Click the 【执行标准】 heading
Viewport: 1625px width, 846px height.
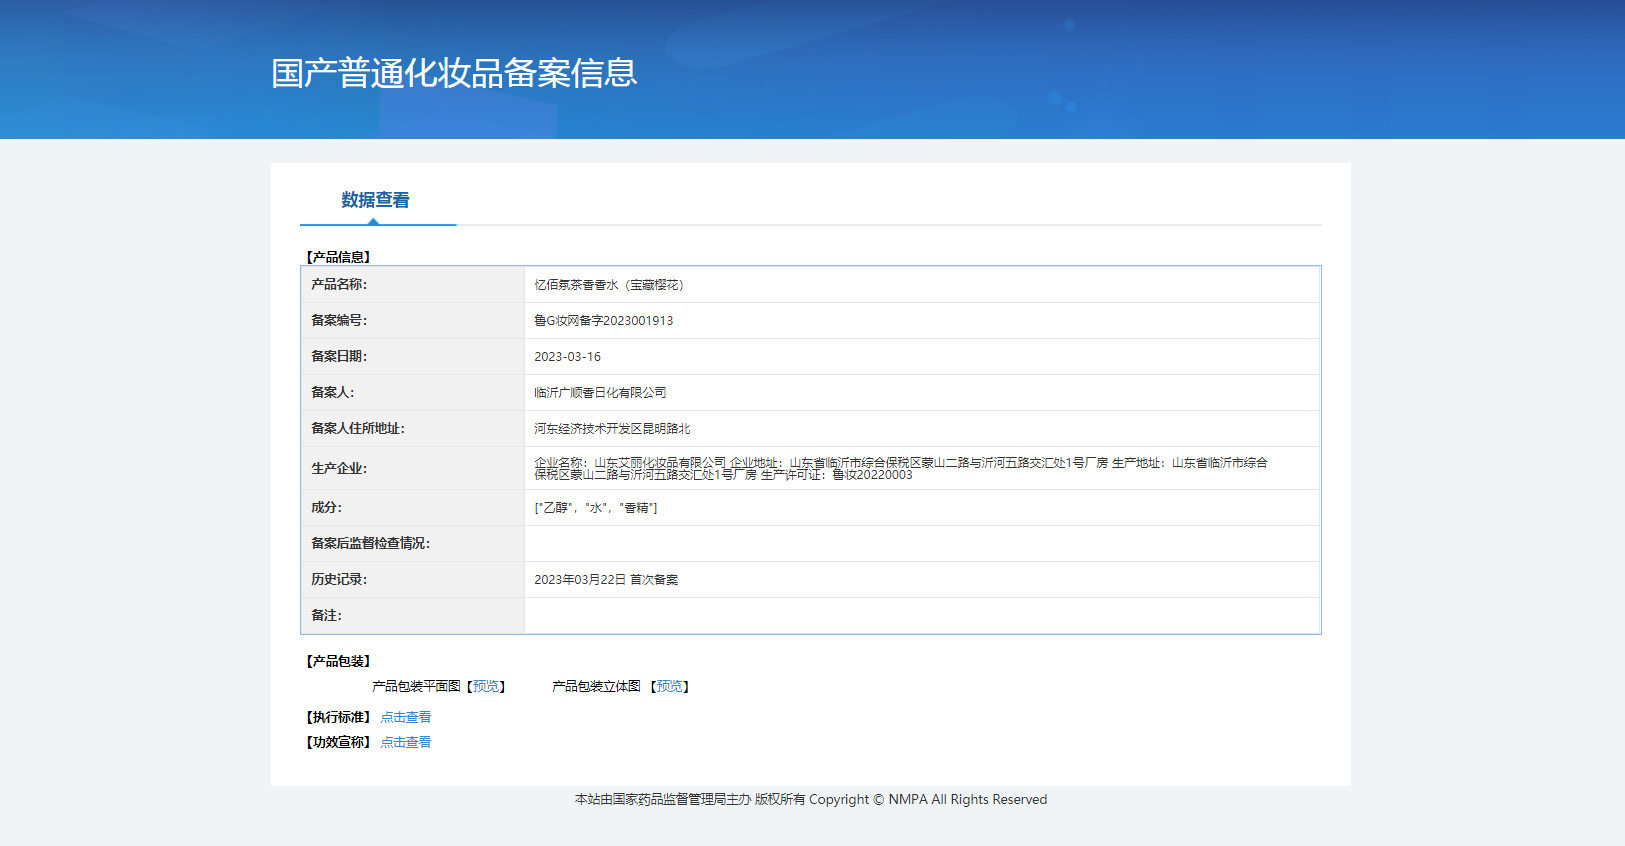pyautogui.click(x=338, y=717)
